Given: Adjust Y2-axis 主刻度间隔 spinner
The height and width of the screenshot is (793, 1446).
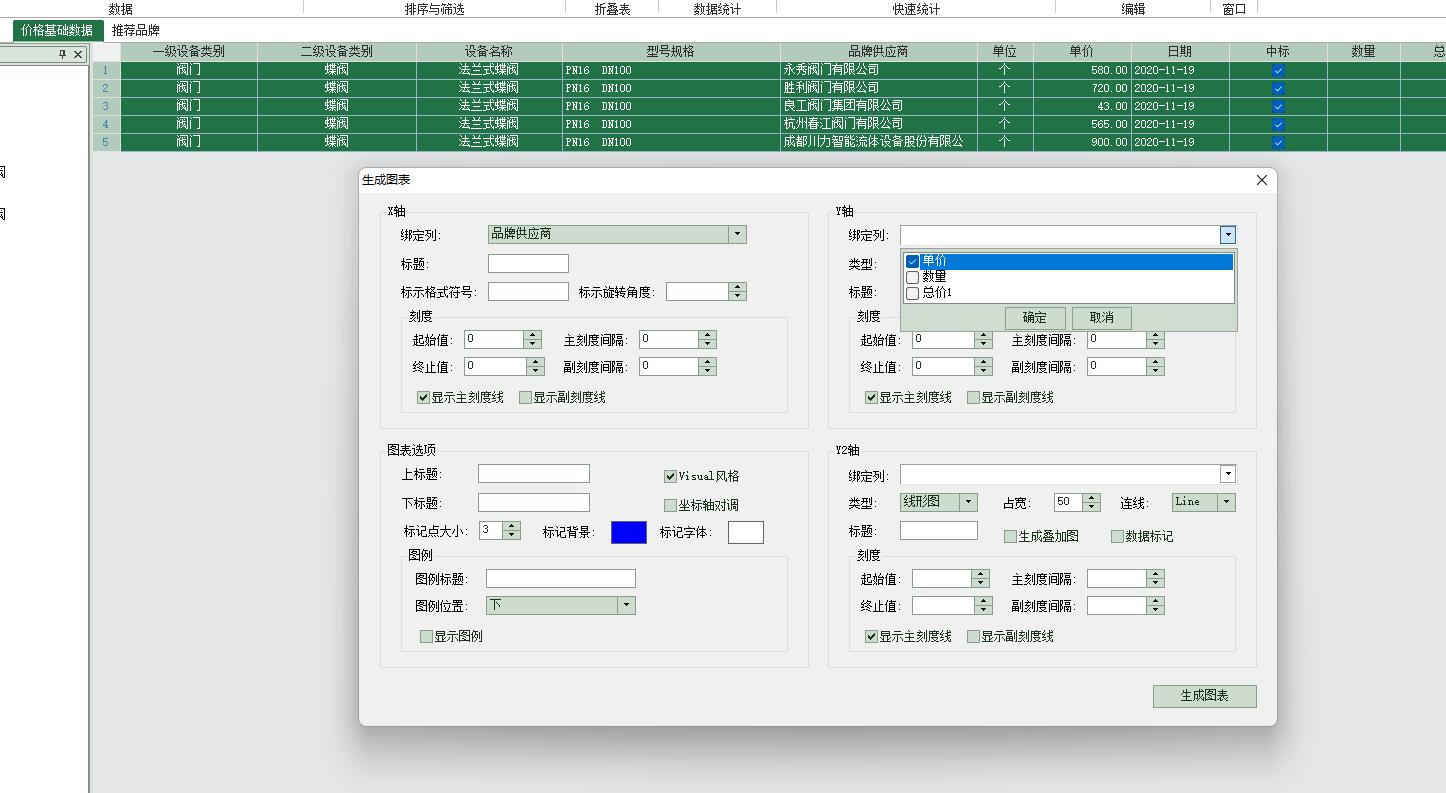Looking at the screenshot, I should click(x=1156, y=579).
